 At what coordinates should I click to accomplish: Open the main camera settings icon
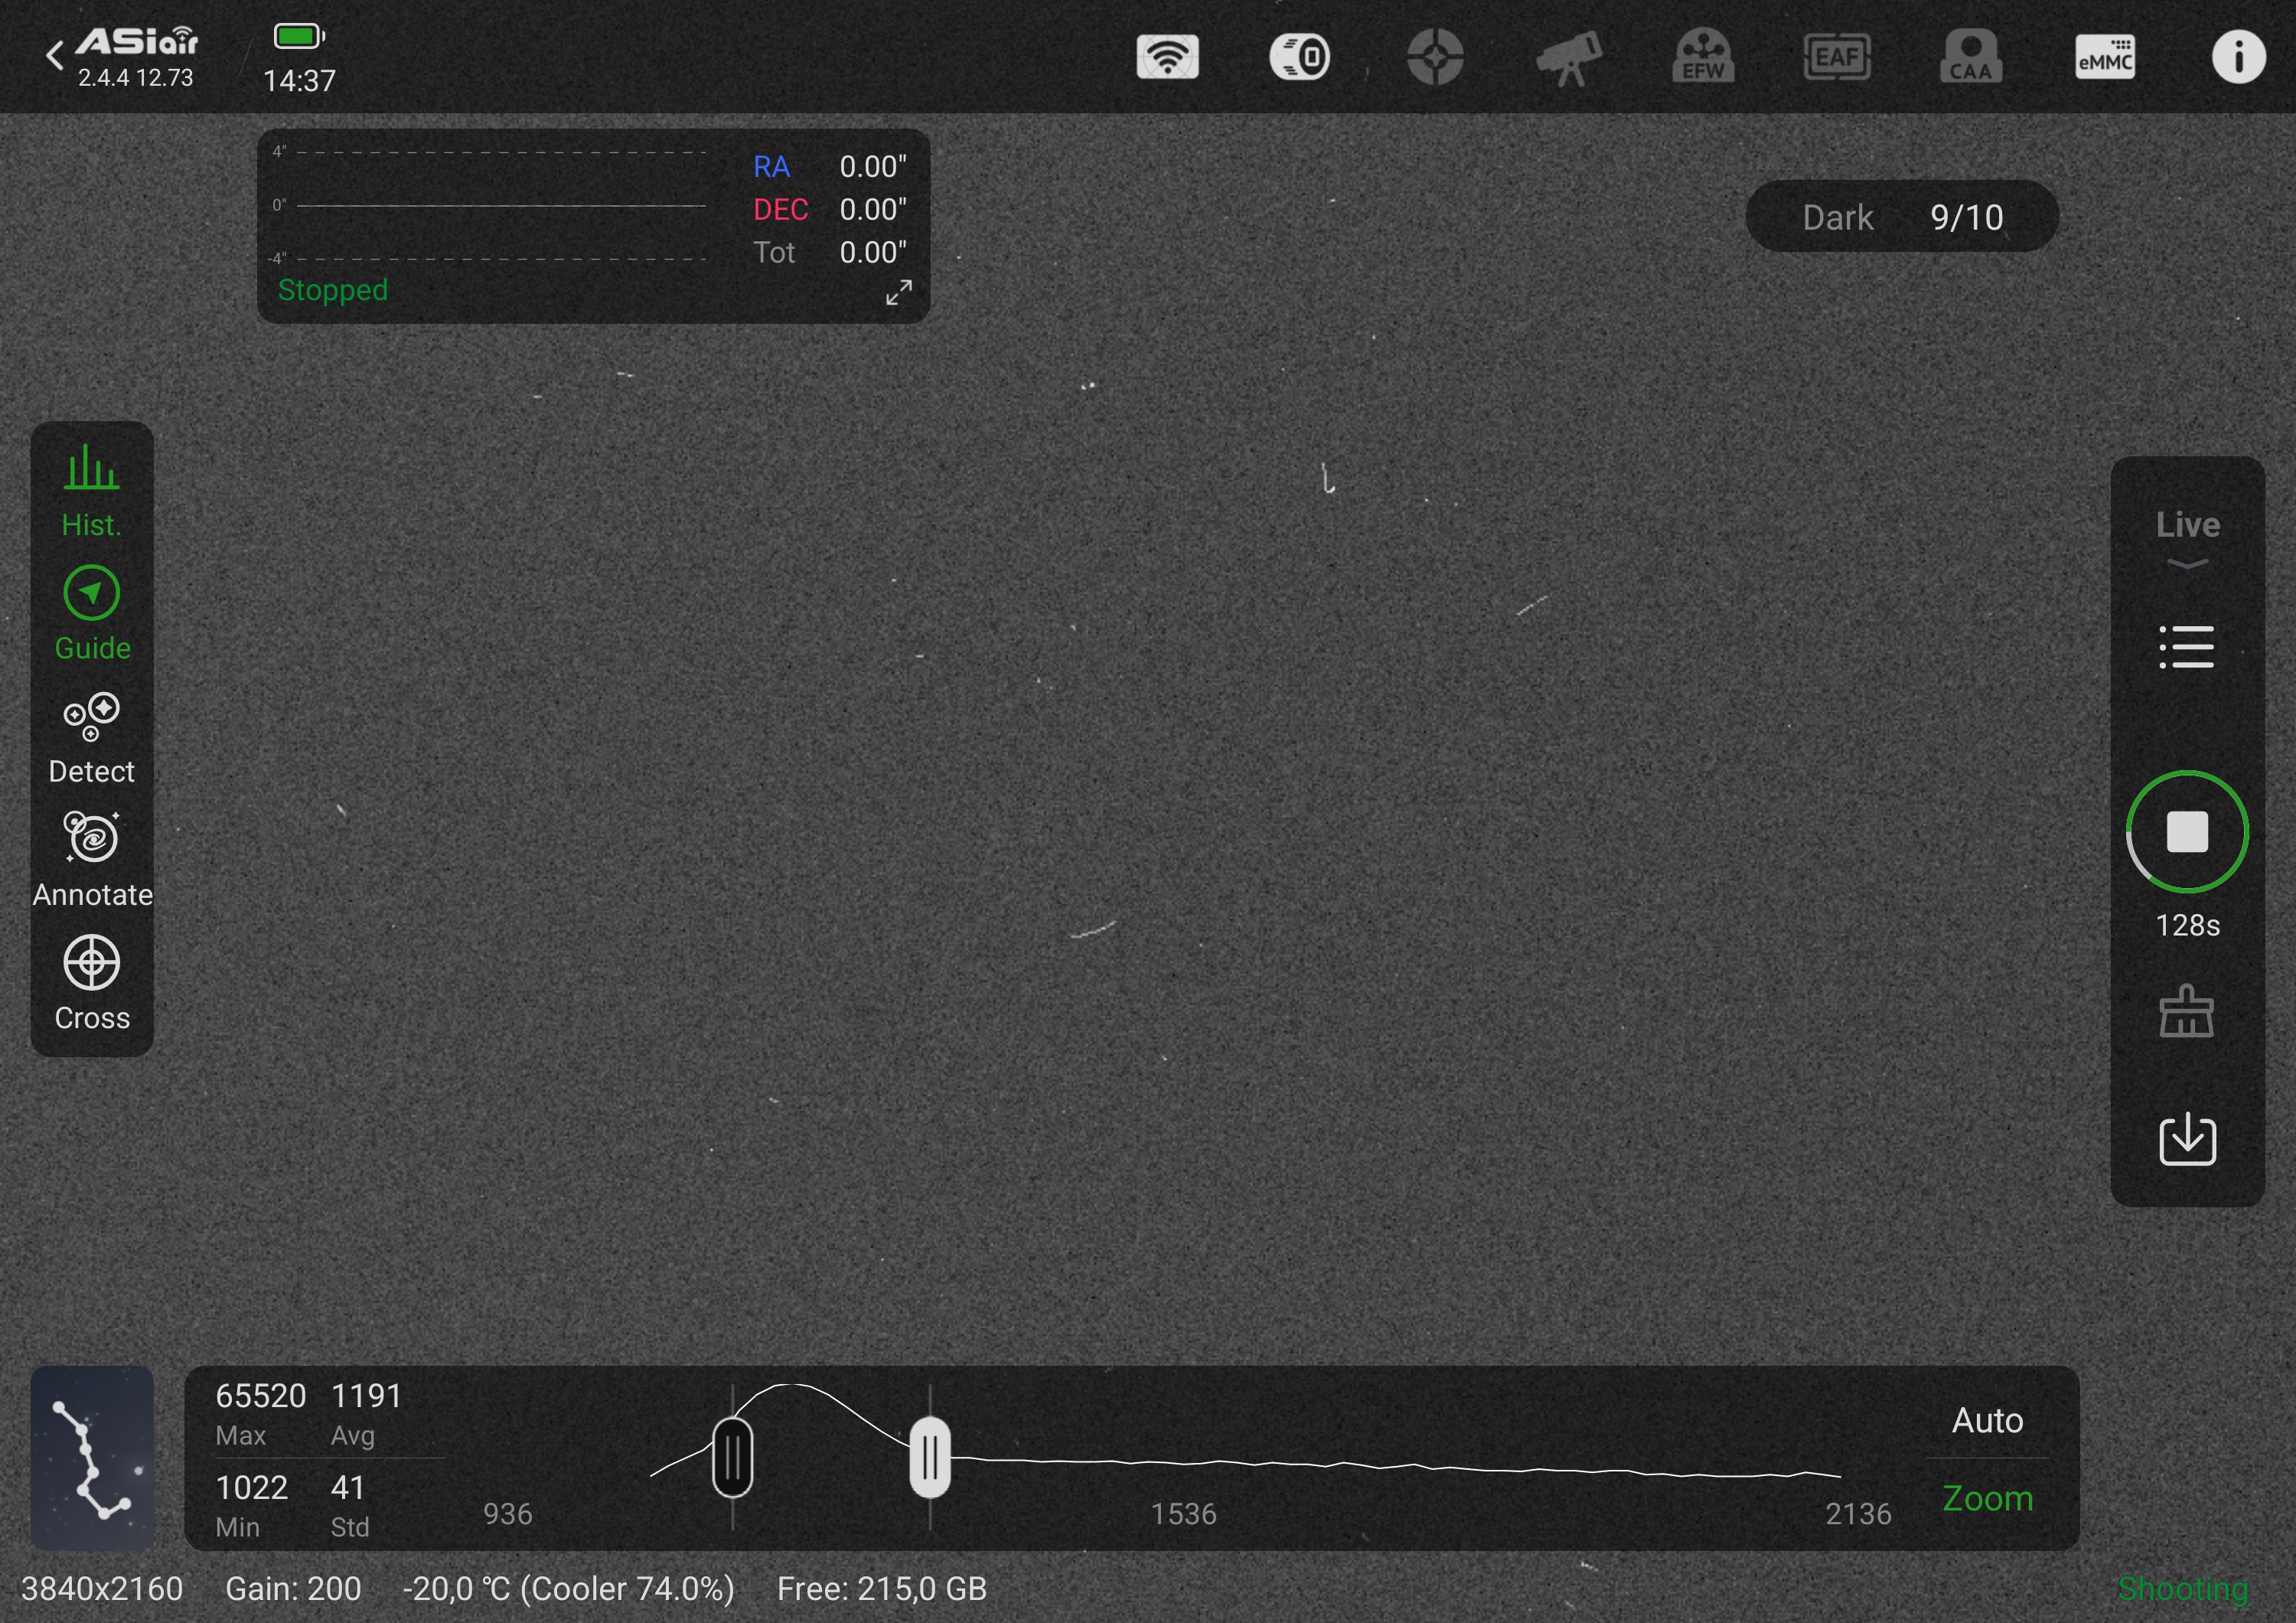point(1300,57)
